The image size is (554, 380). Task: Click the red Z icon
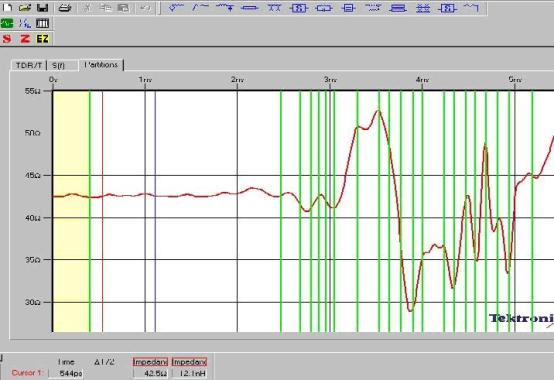coord(25,38)
